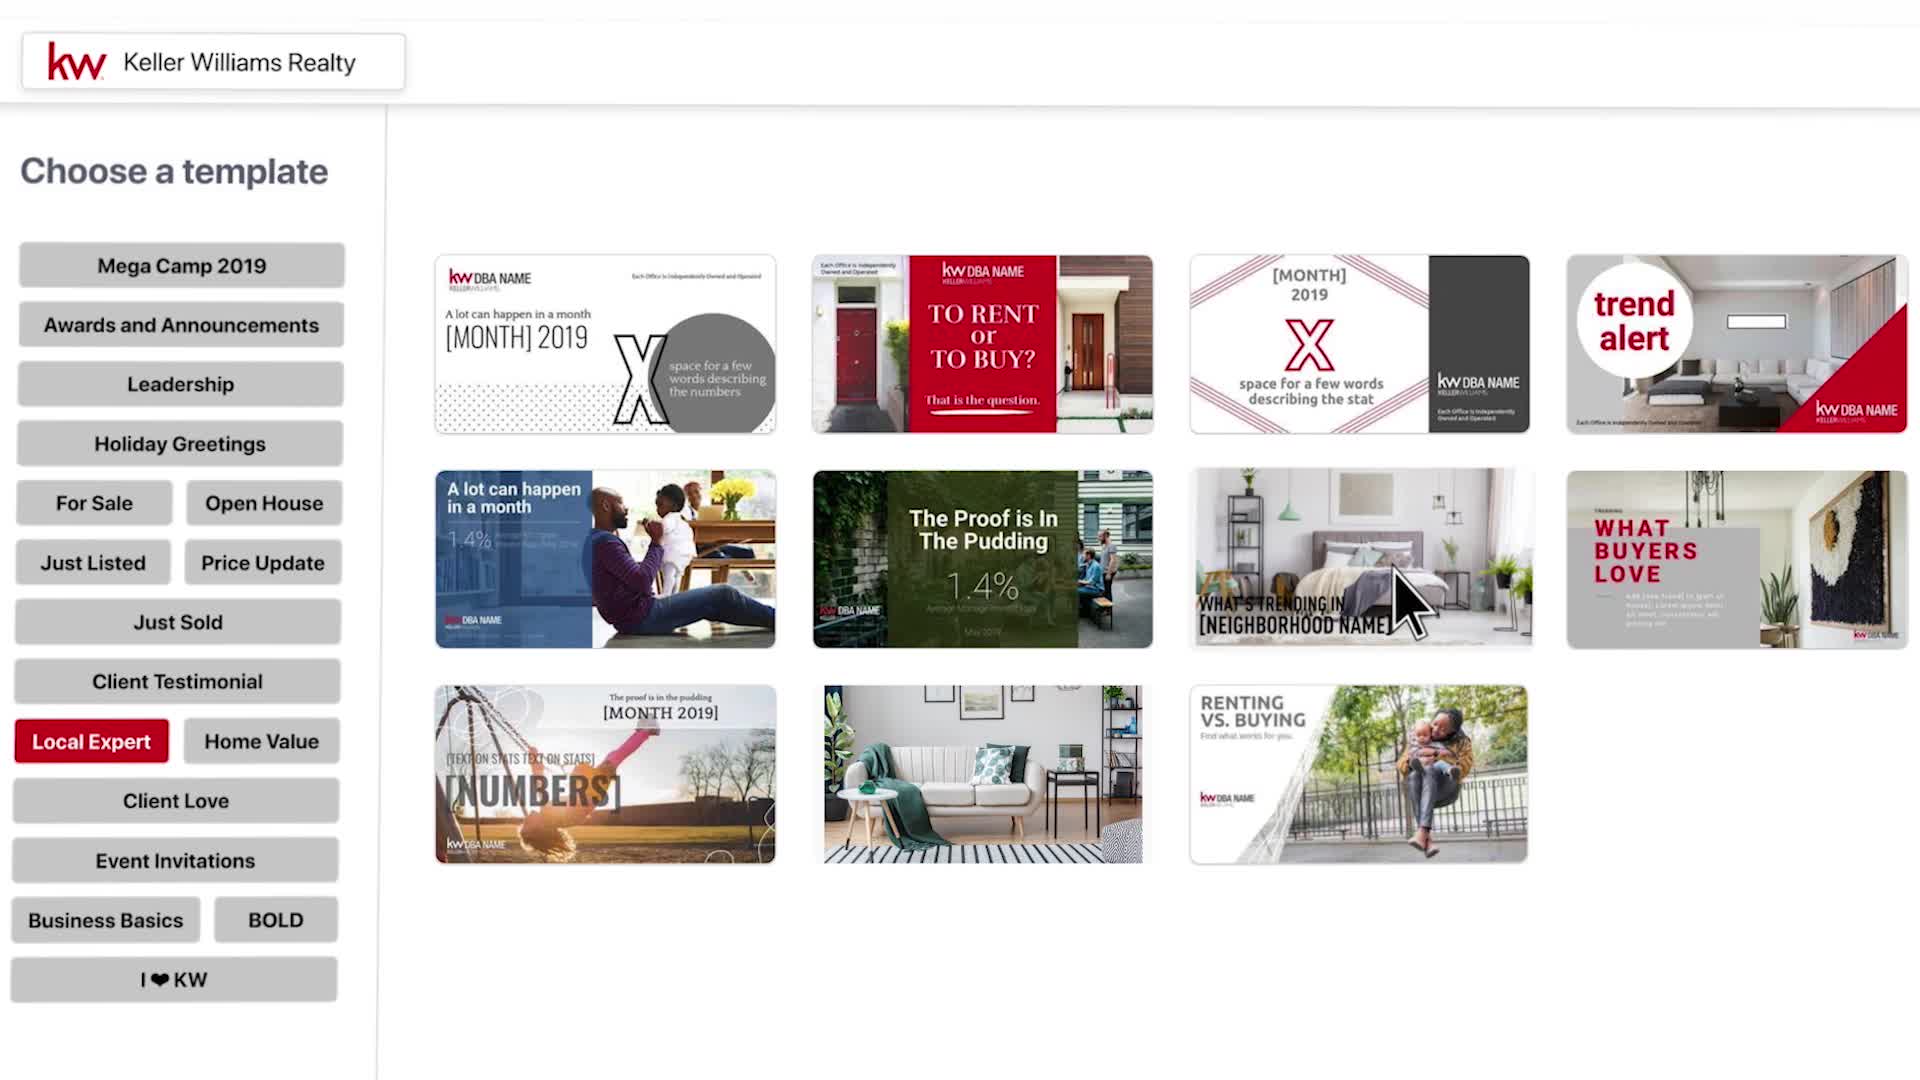Viewport: 1920px width, 1080px height.
Task: Expand the 'Holiday Greetings' category
Action: click(181, 442)
